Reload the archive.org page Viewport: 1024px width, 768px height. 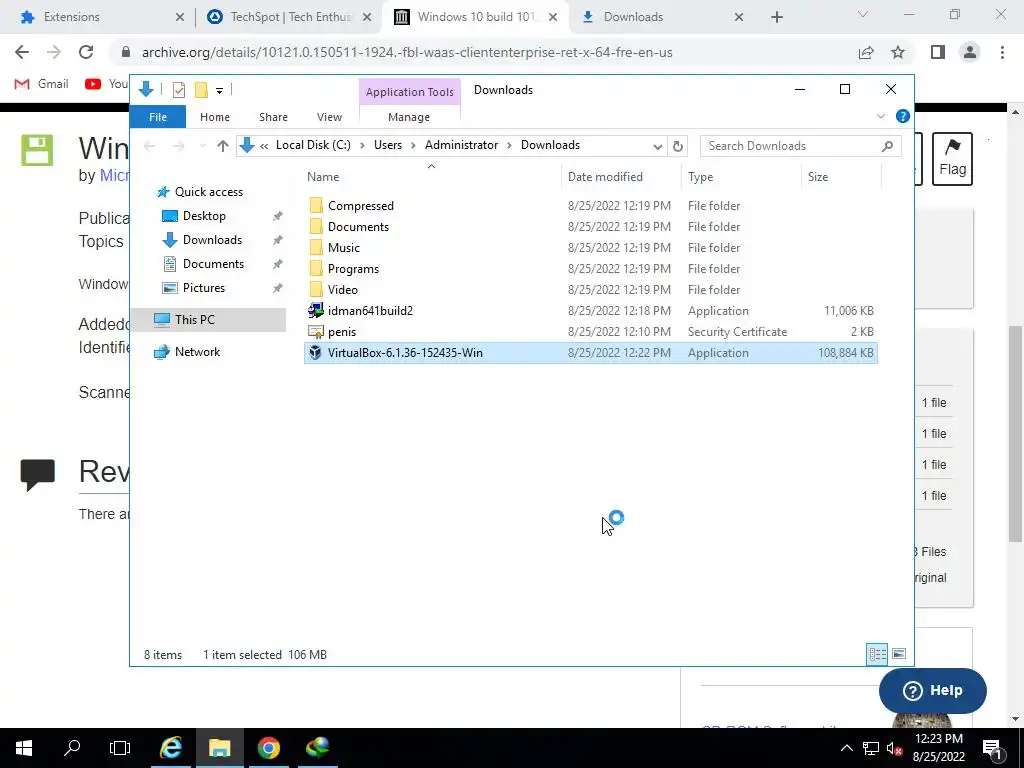coord(86,52)
